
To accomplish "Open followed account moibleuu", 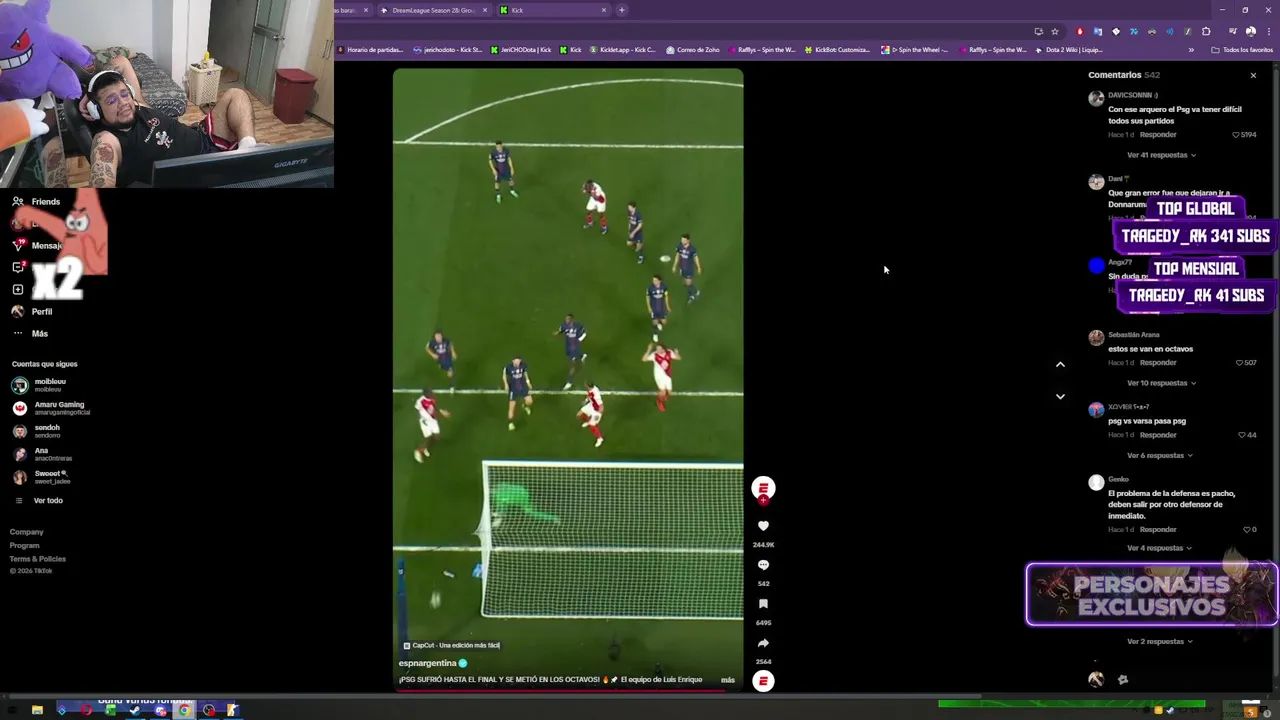I will (40, 385).
